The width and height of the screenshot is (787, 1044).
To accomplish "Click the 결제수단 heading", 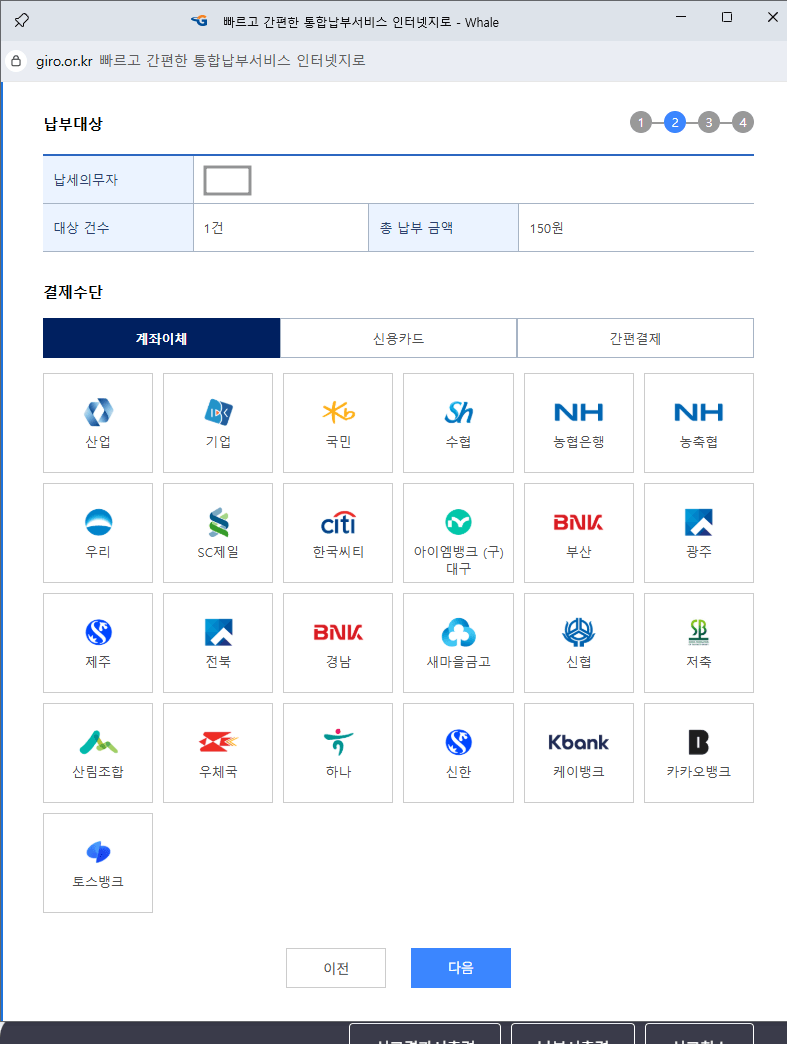I will point(73,292).
